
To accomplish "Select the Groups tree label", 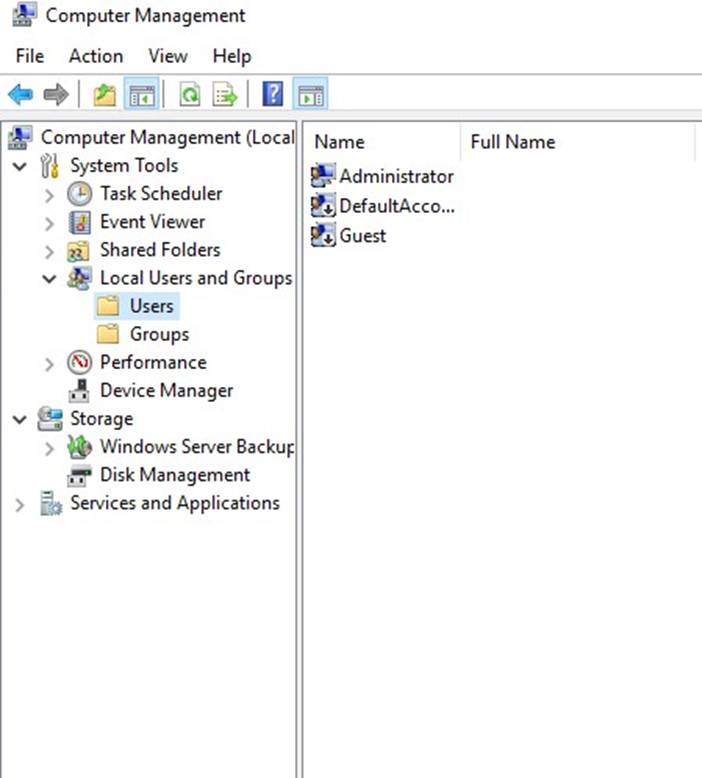I will click(x=159, y=334).
